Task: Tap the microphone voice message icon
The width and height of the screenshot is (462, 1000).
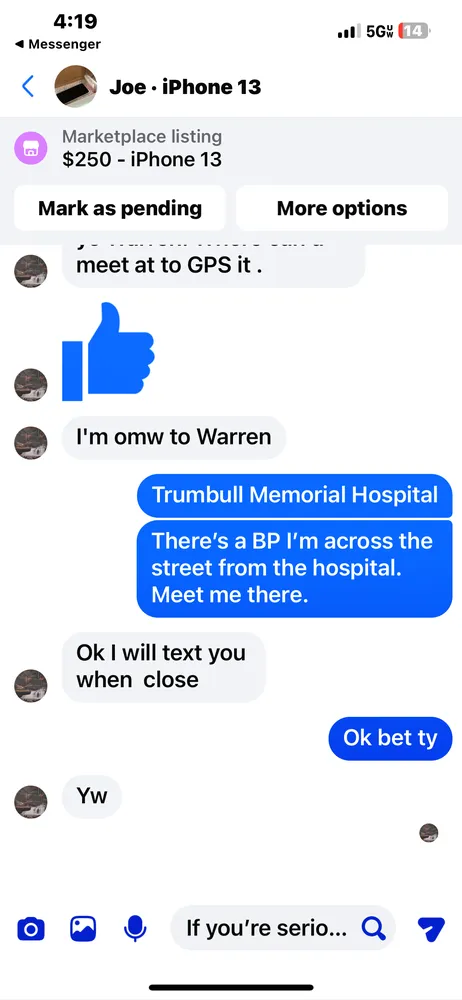Action: tap(135, 929)
